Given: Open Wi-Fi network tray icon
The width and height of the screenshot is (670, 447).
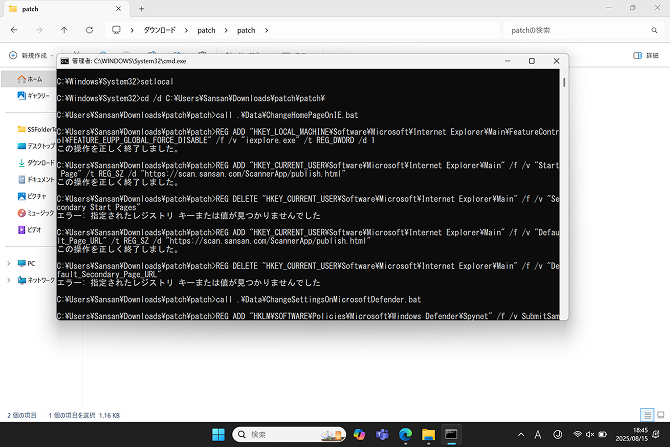Looking at the screenshot, I should 577,435.
